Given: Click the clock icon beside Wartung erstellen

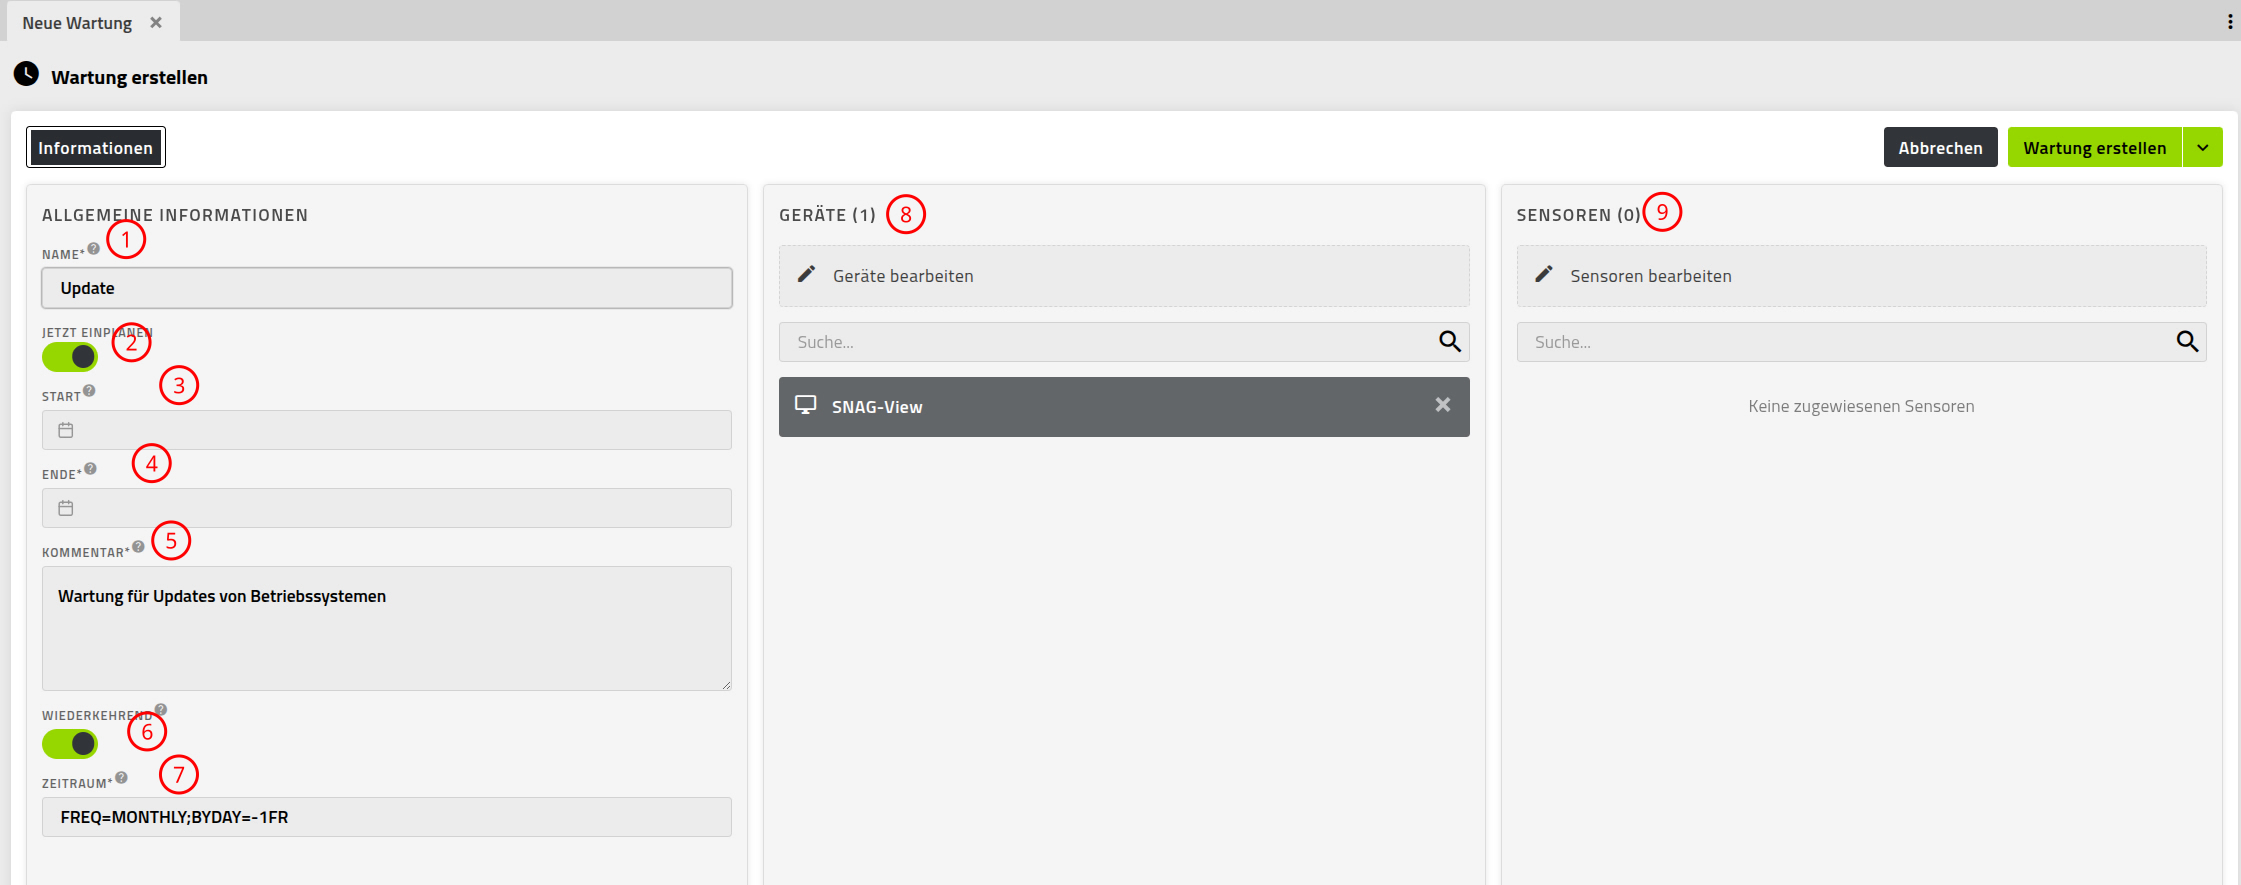Looking at the screenshot, I should tap(26, 74).
